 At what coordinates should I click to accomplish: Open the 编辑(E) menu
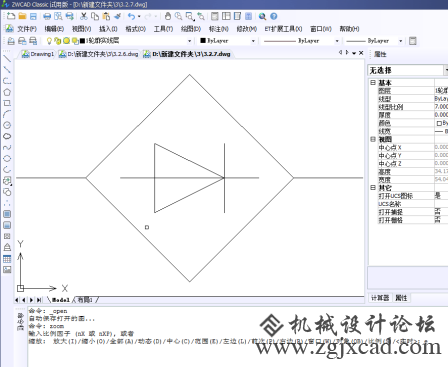coord(54,29)
